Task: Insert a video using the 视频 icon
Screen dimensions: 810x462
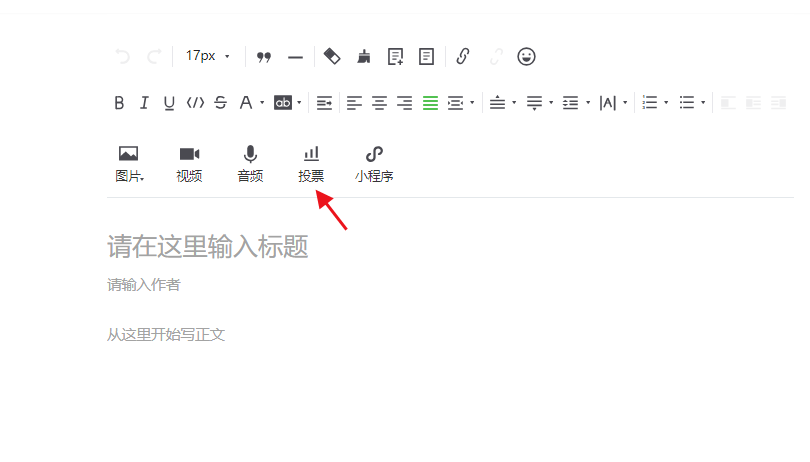Action: pos(189,163)
